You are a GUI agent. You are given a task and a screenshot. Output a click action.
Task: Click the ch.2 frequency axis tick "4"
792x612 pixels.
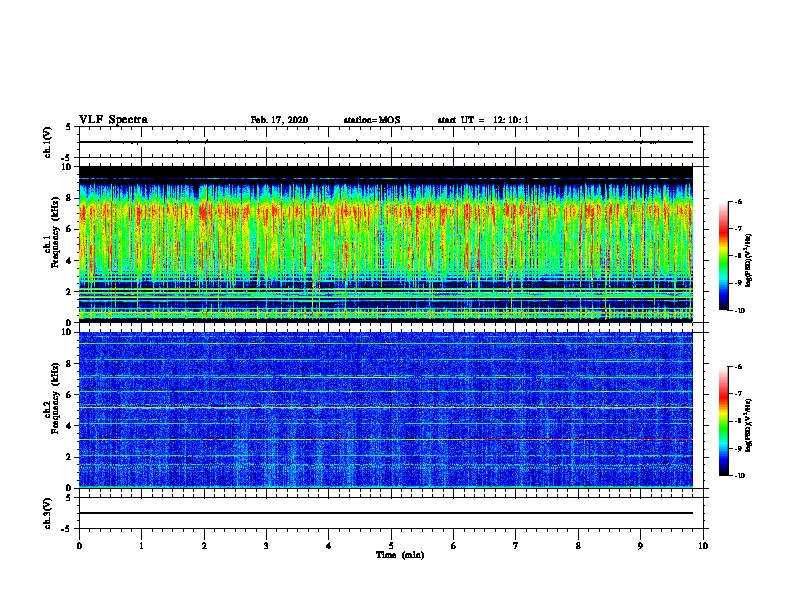coord(69,426)
